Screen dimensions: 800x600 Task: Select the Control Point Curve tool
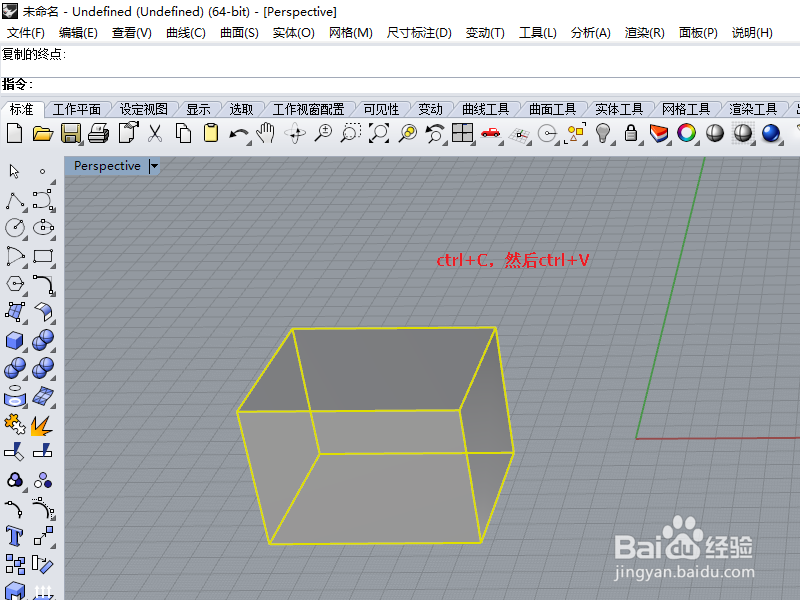click(43, 201)
